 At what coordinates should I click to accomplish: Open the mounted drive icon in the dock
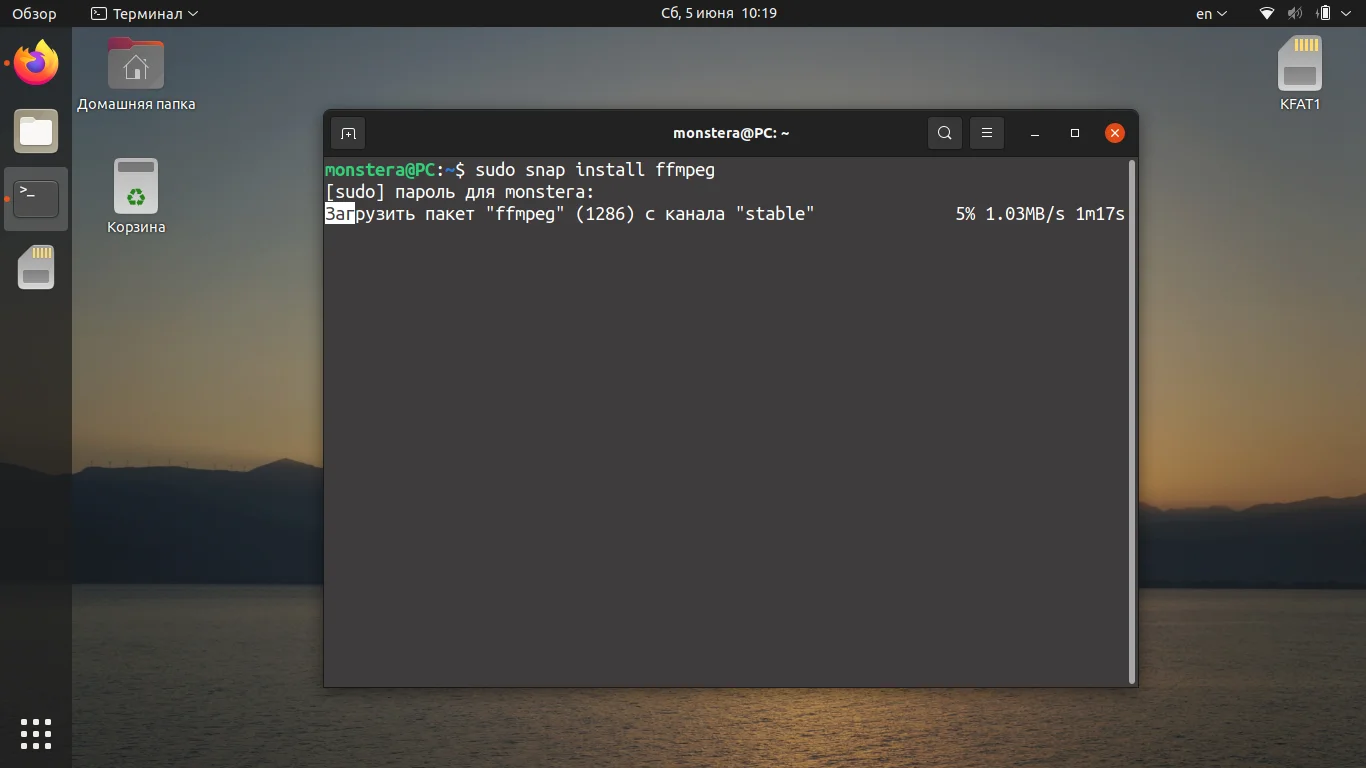(35, 267)
